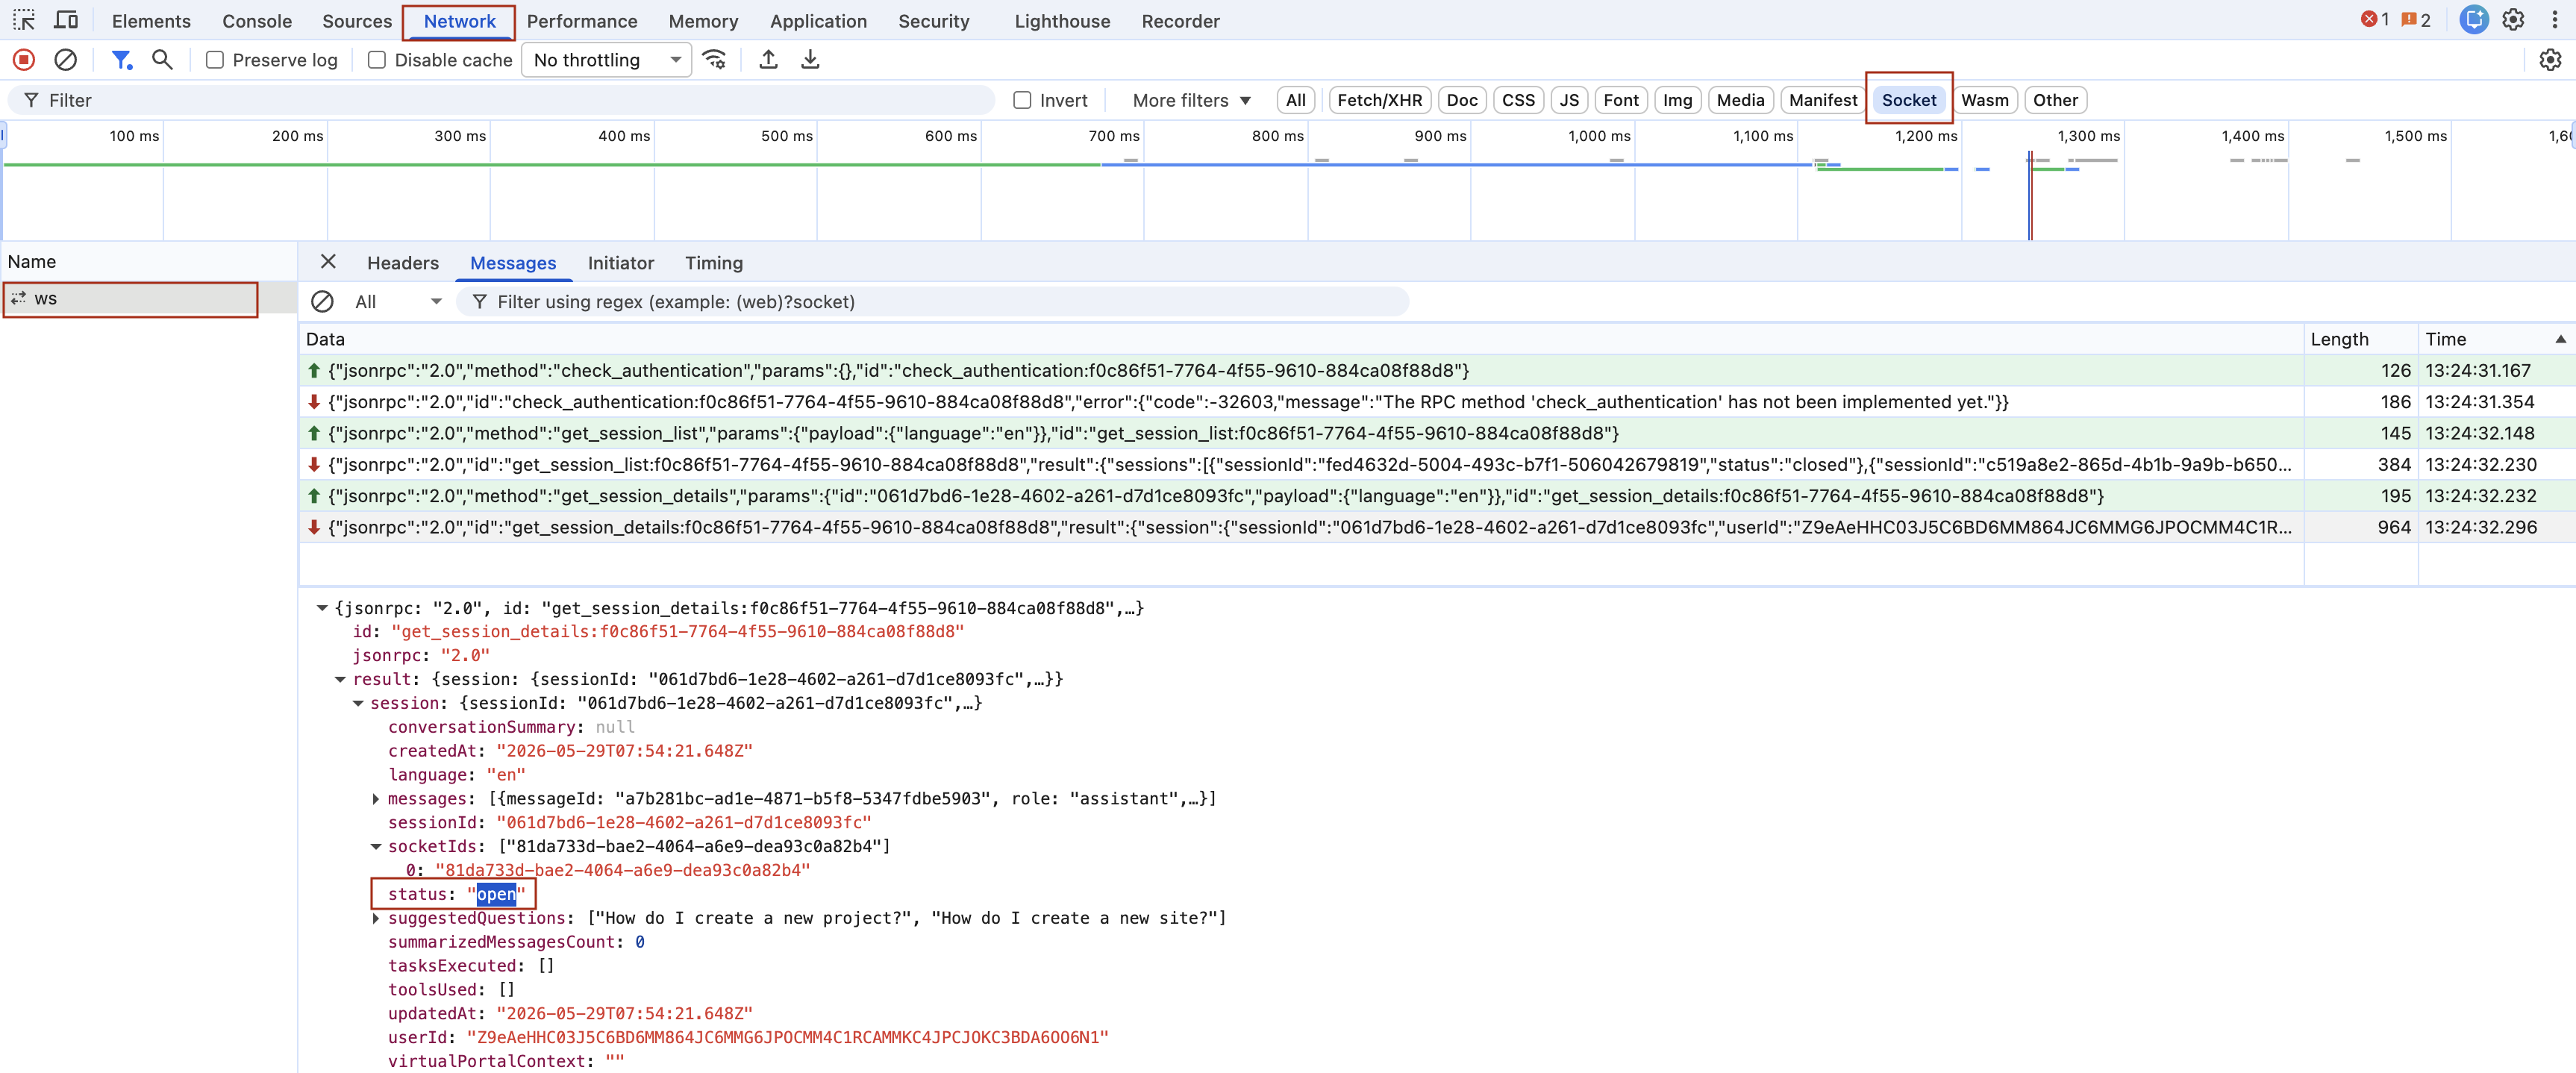Collapse the session node

pos(358,703)
